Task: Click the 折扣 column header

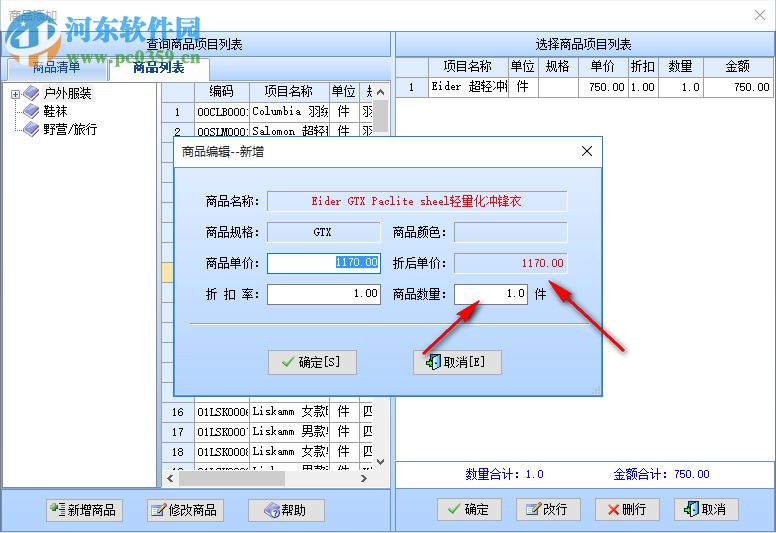Action: coord(643,67)
